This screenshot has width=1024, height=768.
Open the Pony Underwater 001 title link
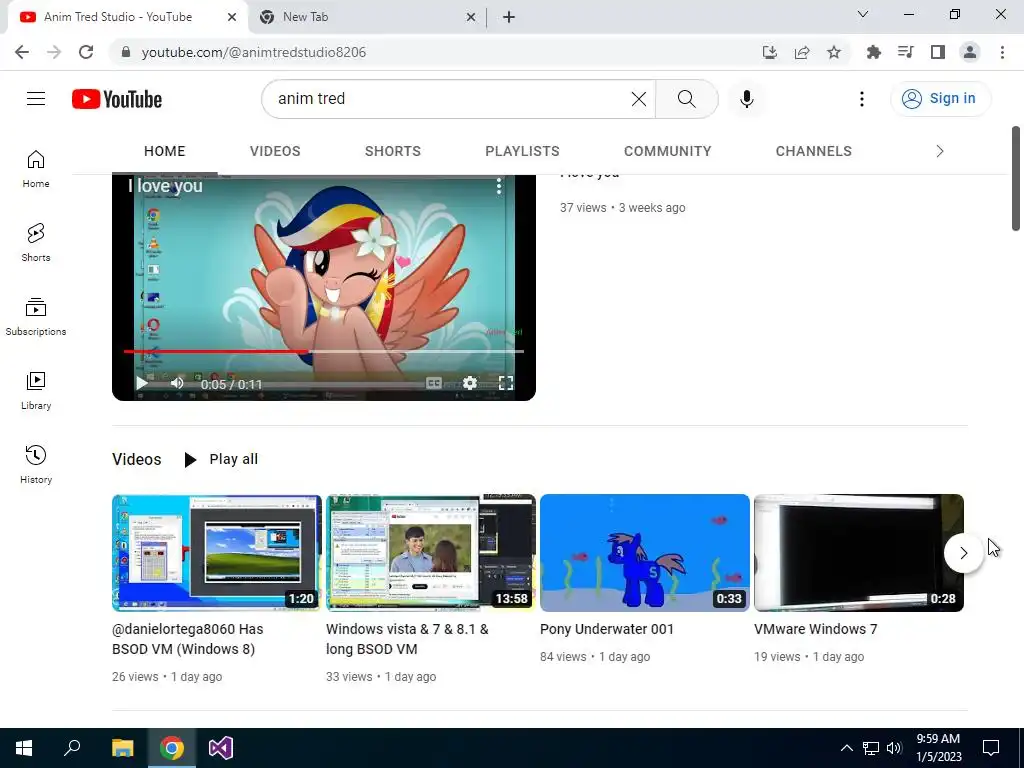[607, 629]
